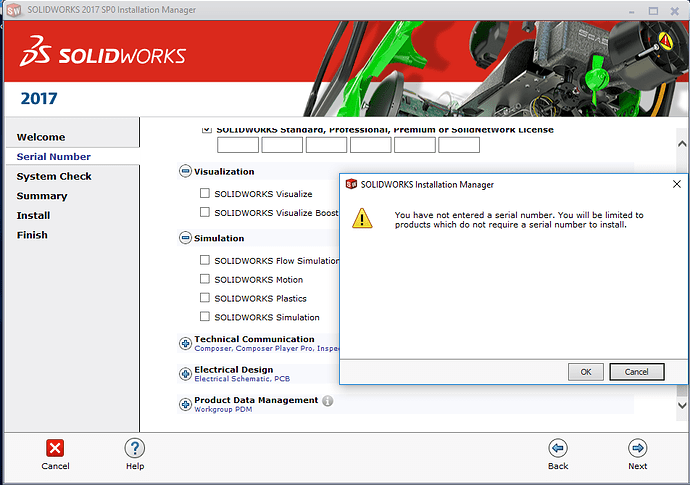Enable SOLIDWORKS Plastics checkbox
690x485 pixels.
point(205,298)
